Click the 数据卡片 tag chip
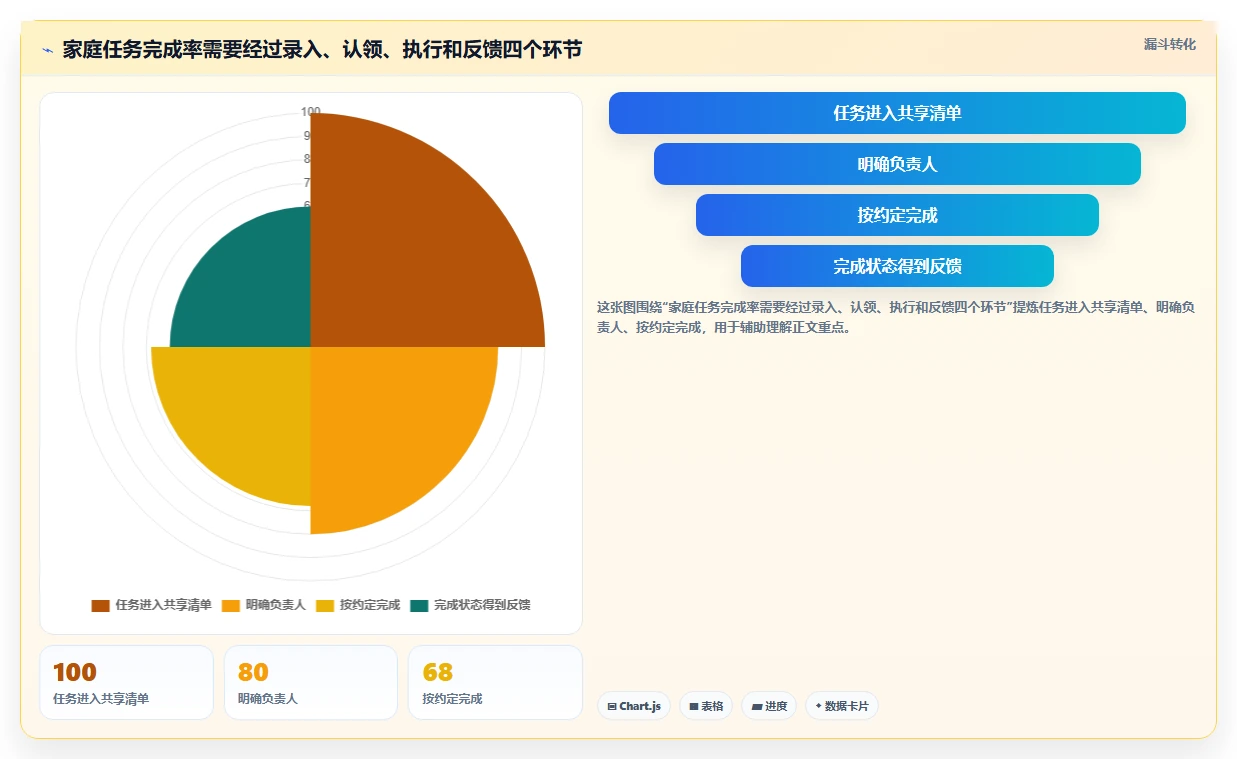The width and height of the screenshot is (1237, 759). 842,706
